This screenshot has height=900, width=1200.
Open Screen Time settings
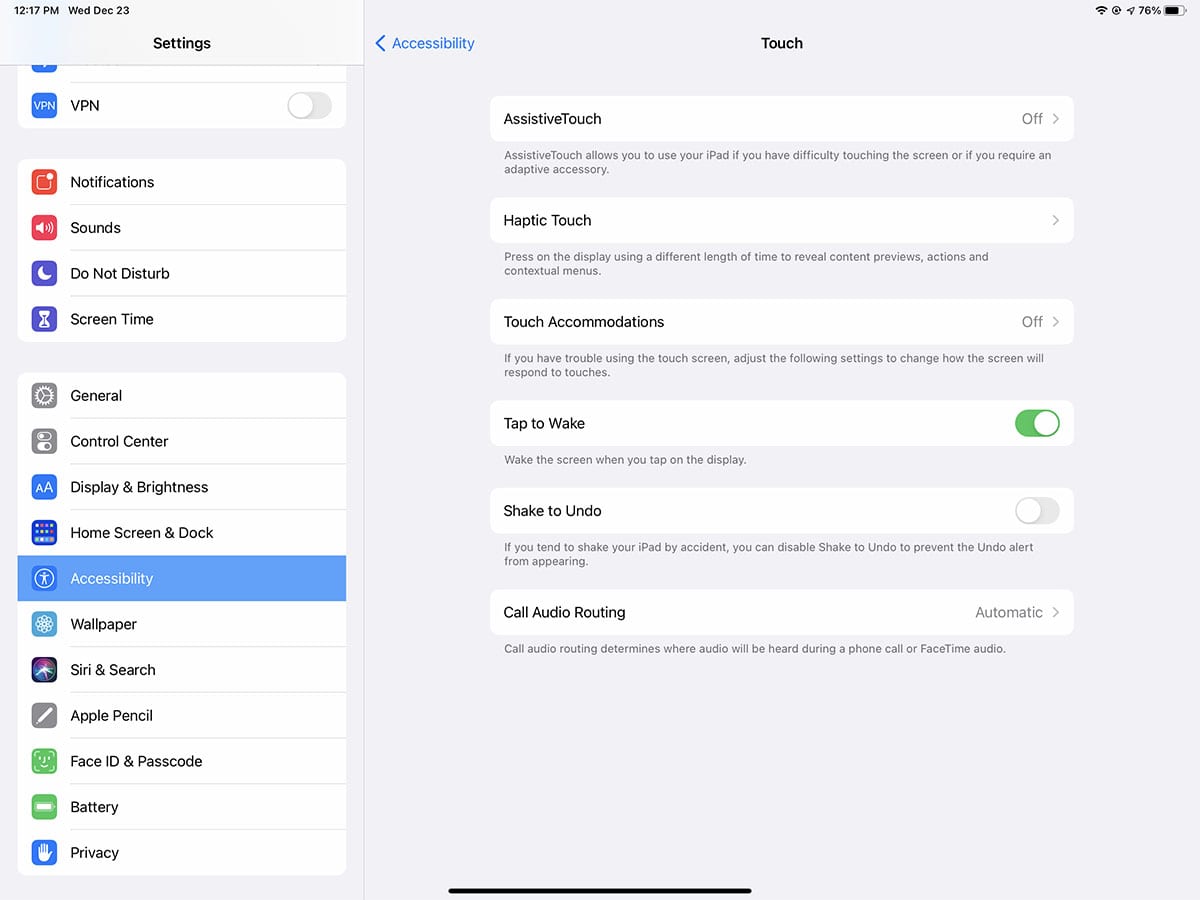click(x=182, y=319)
